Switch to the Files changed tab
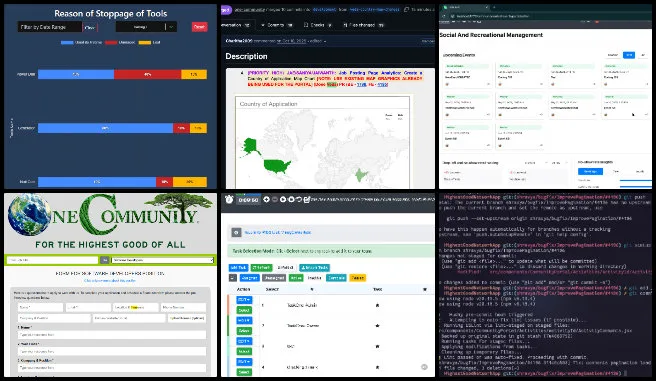This screenshot has height=381, width=656. coord(363,25)
